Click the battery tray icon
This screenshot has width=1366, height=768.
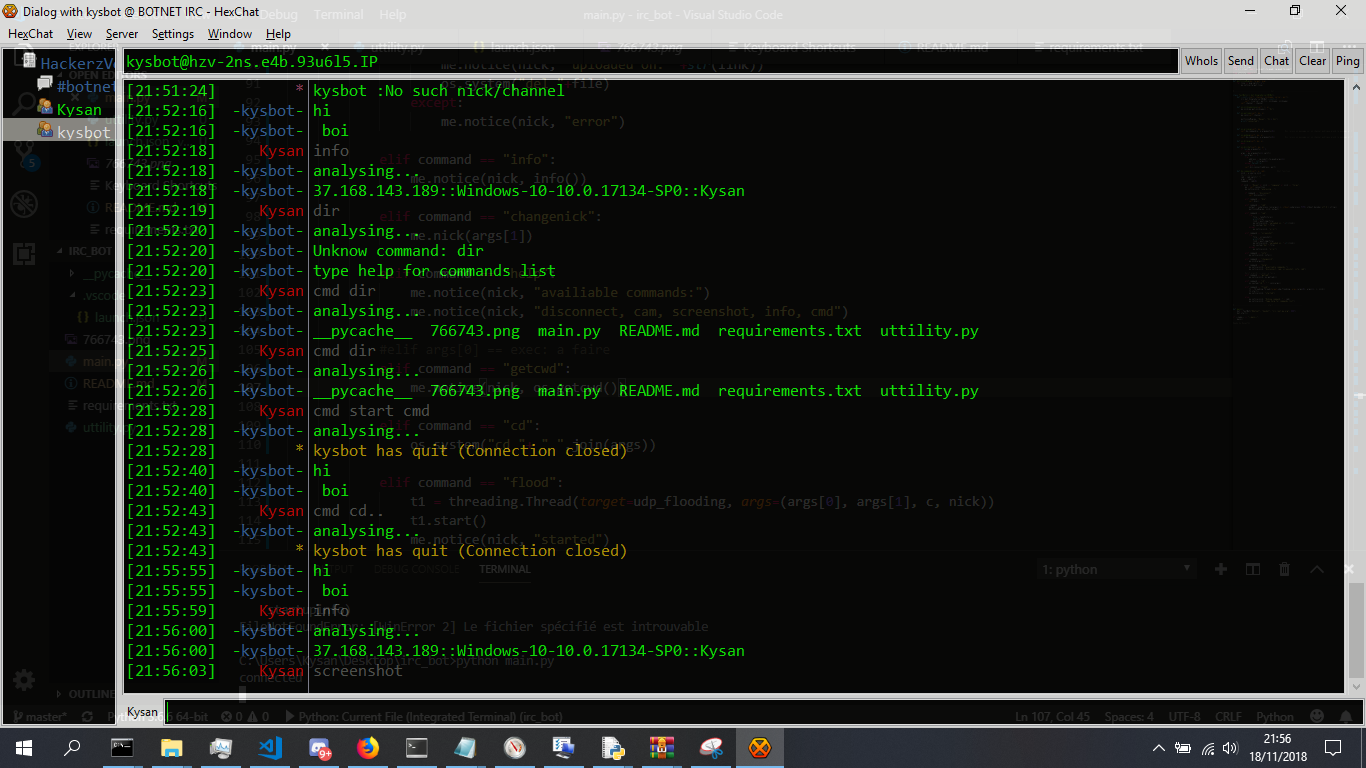(x=1183, y=748)
